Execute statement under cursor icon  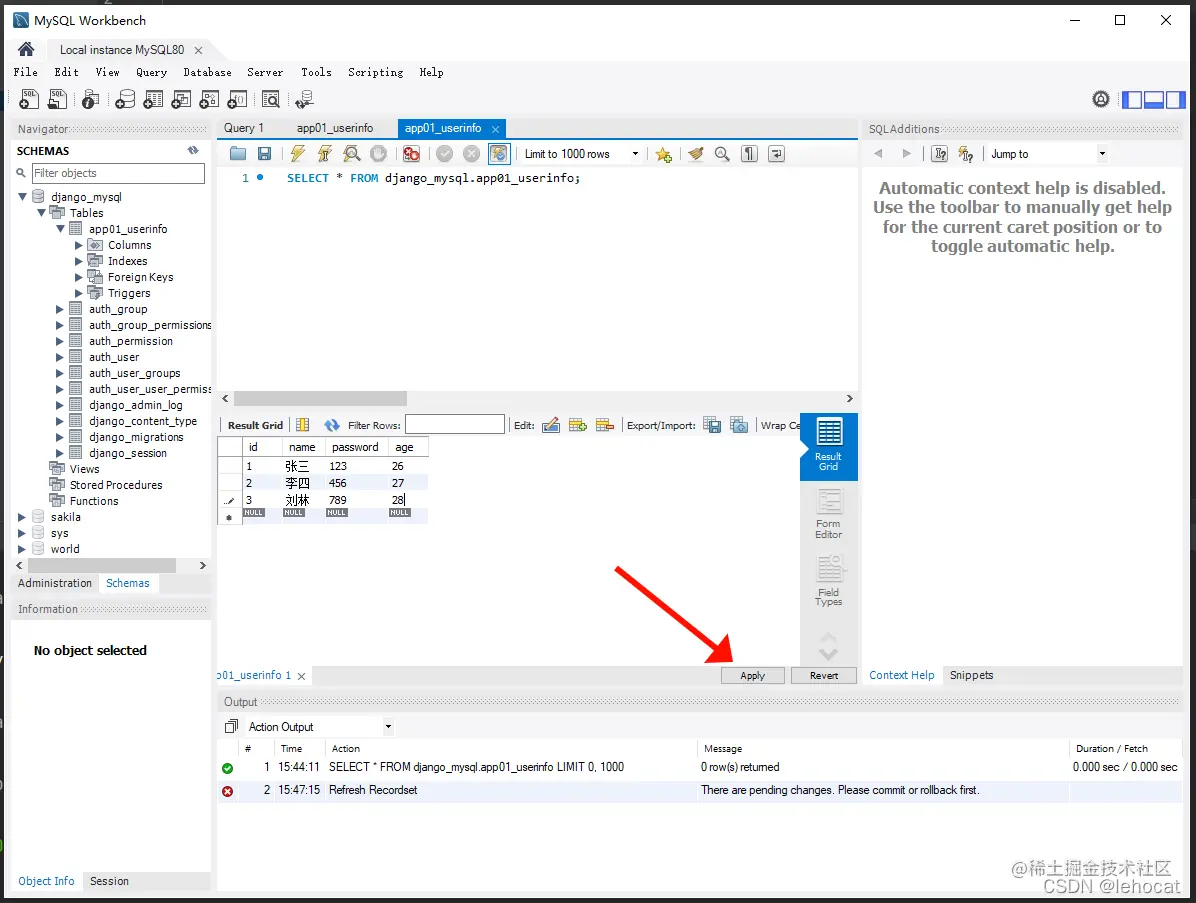point(325,154)
